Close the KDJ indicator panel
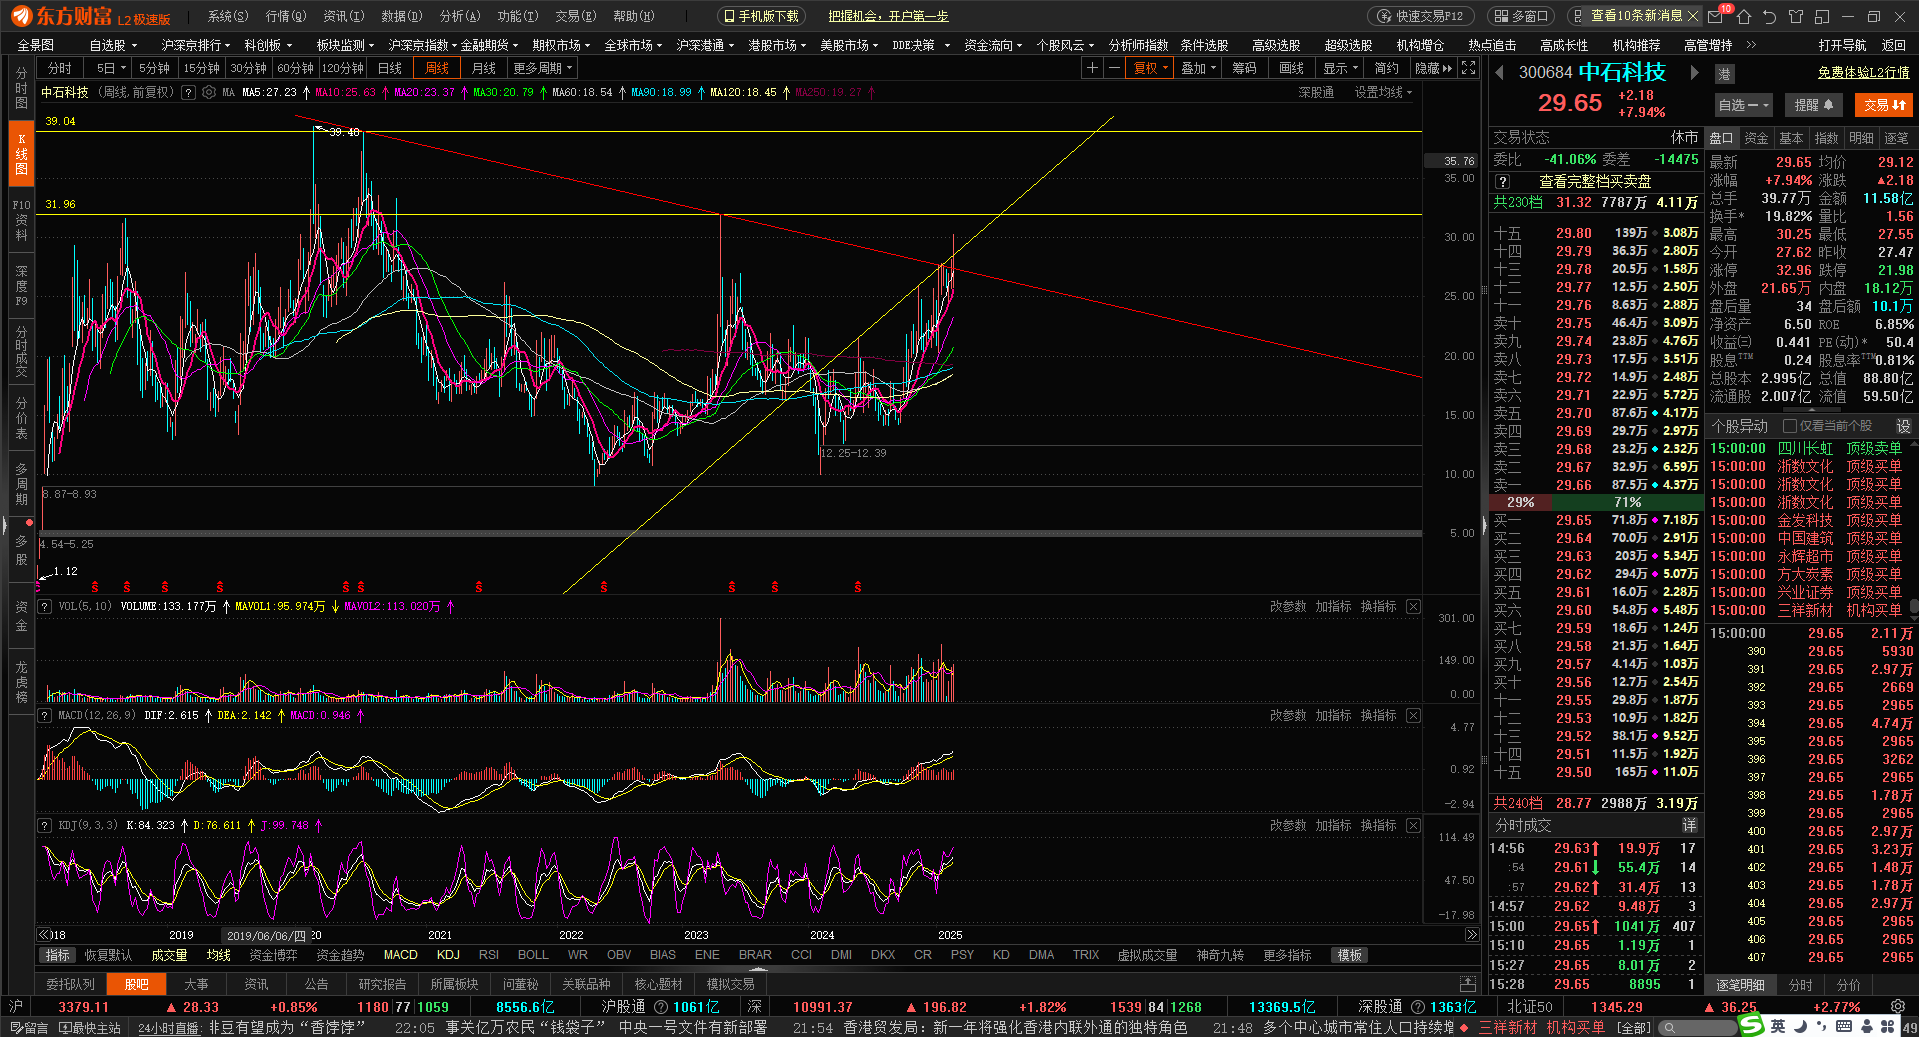This screenshot has width=1919, height=1037. click(1413, 825)
